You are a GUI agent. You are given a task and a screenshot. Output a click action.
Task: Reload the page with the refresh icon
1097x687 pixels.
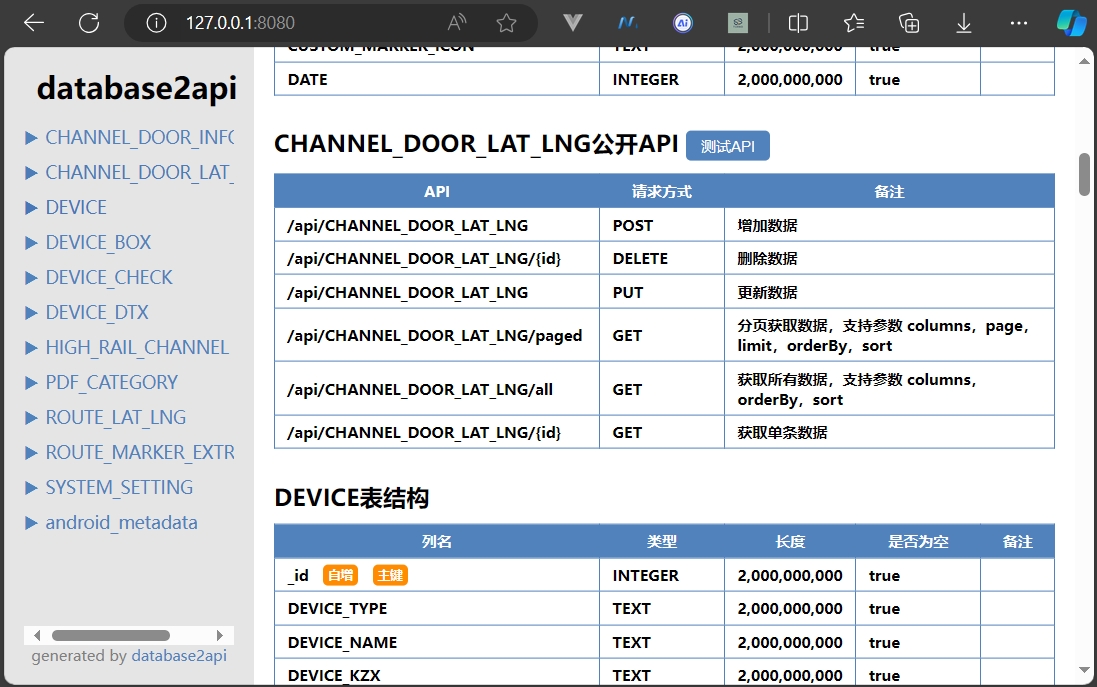(89, 23)
